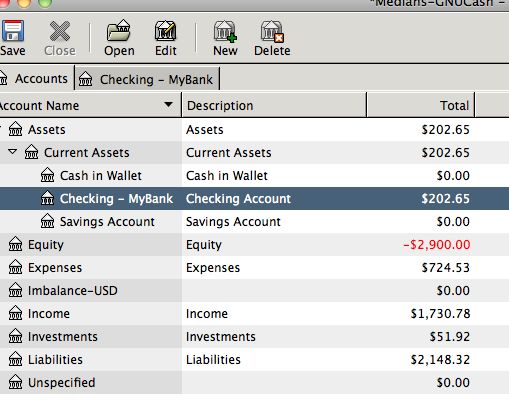The image size is (509, 415).
Task: Select the Income account name
Action: pos(49,314)
